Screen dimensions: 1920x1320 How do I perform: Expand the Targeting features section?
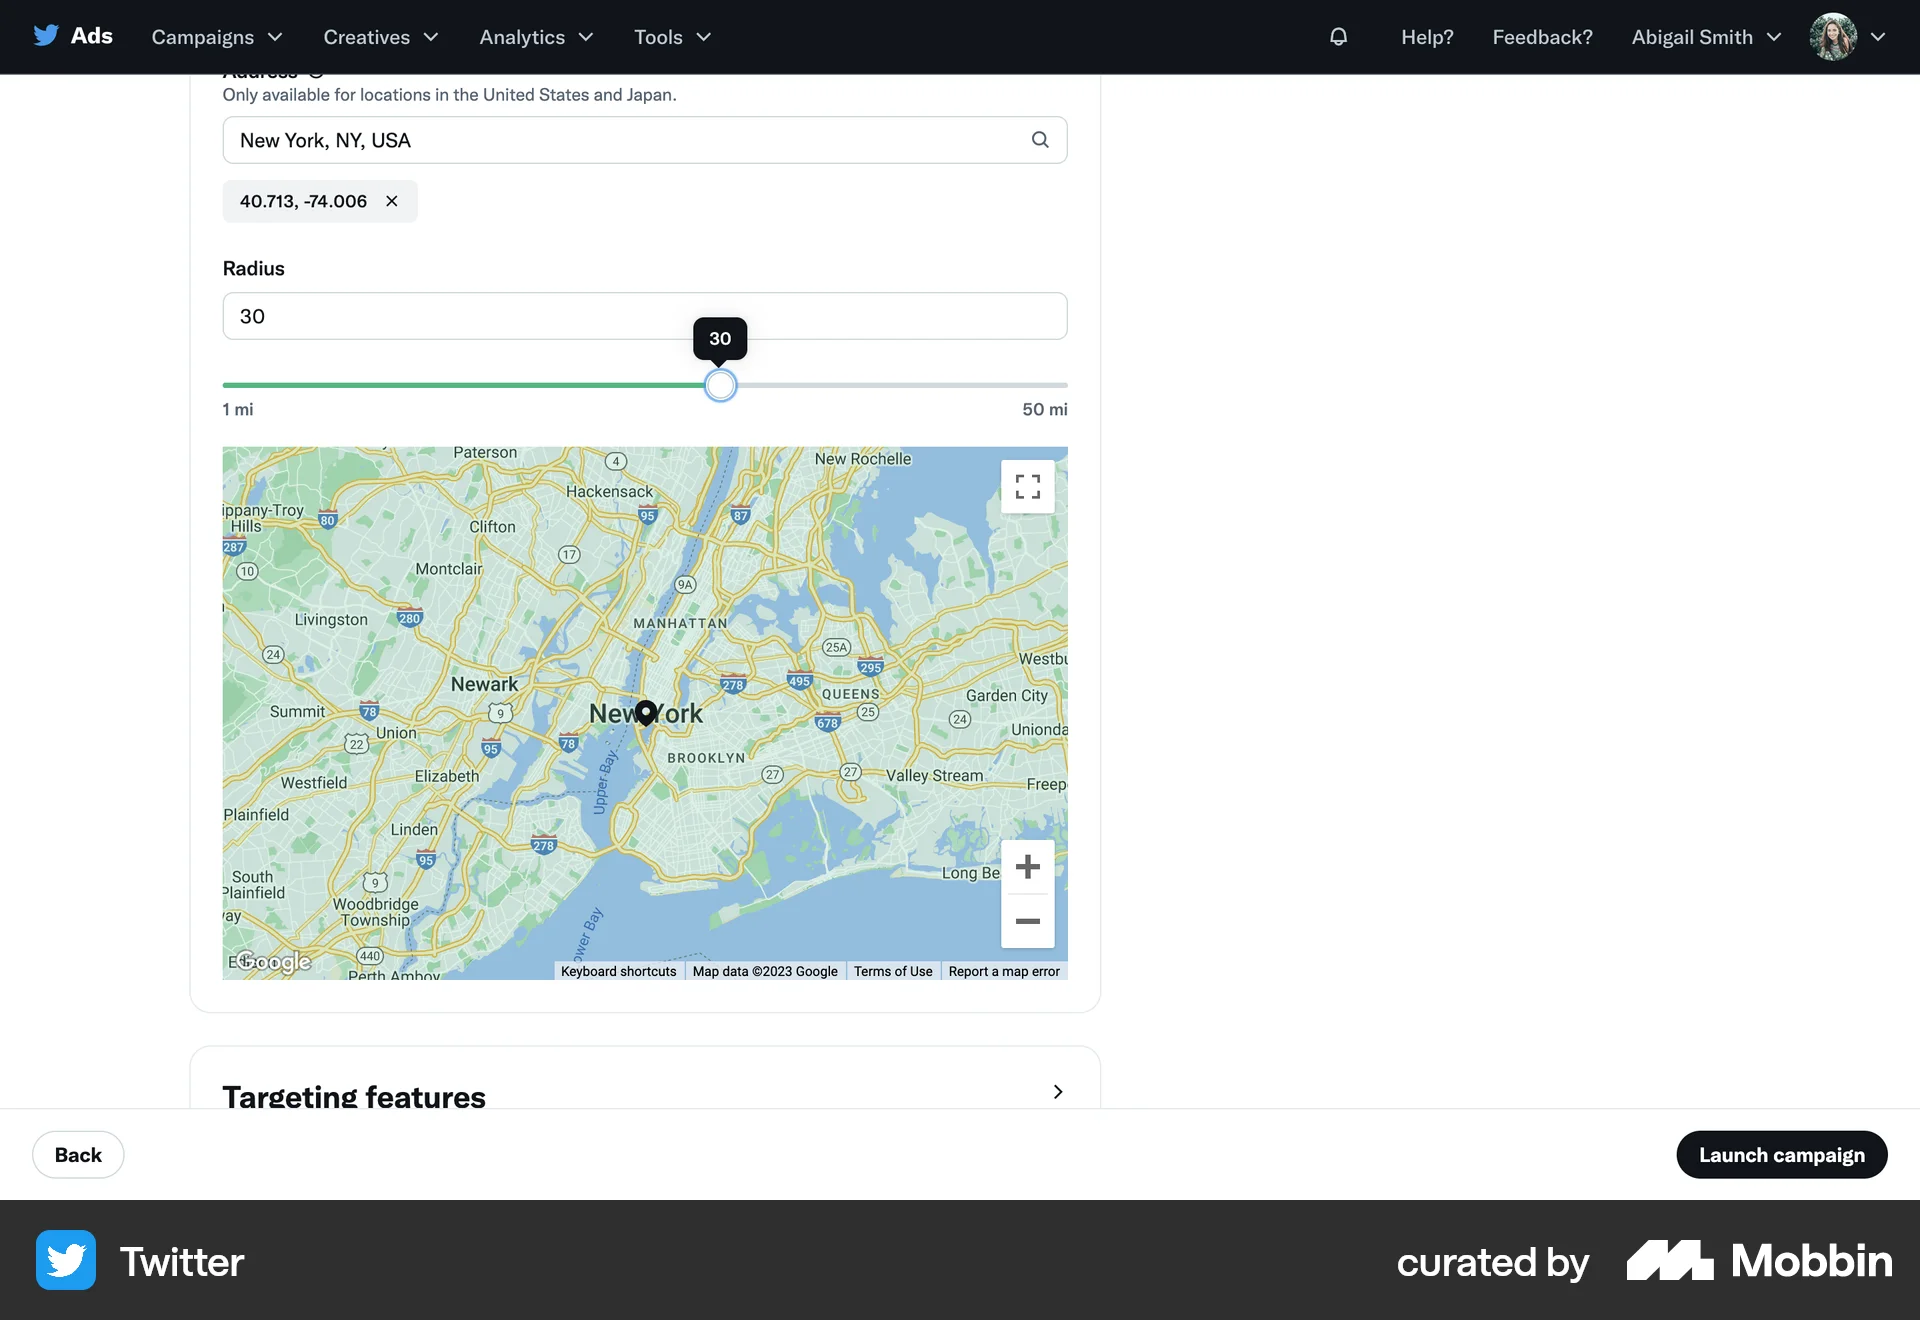[1057, 1092]
